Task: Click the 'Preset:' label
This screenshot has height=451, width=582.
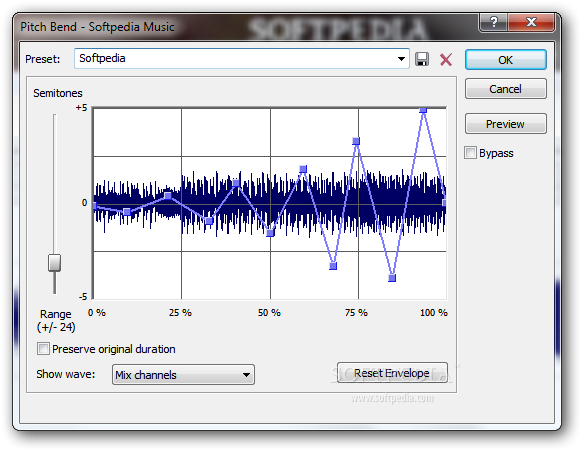Action: 43,59
